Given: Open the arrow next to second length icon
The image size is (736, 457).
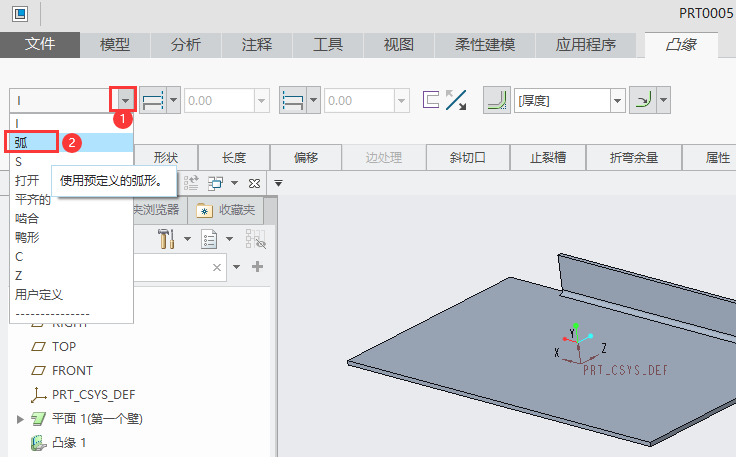Looking at the screenshot, I should 314,100.
